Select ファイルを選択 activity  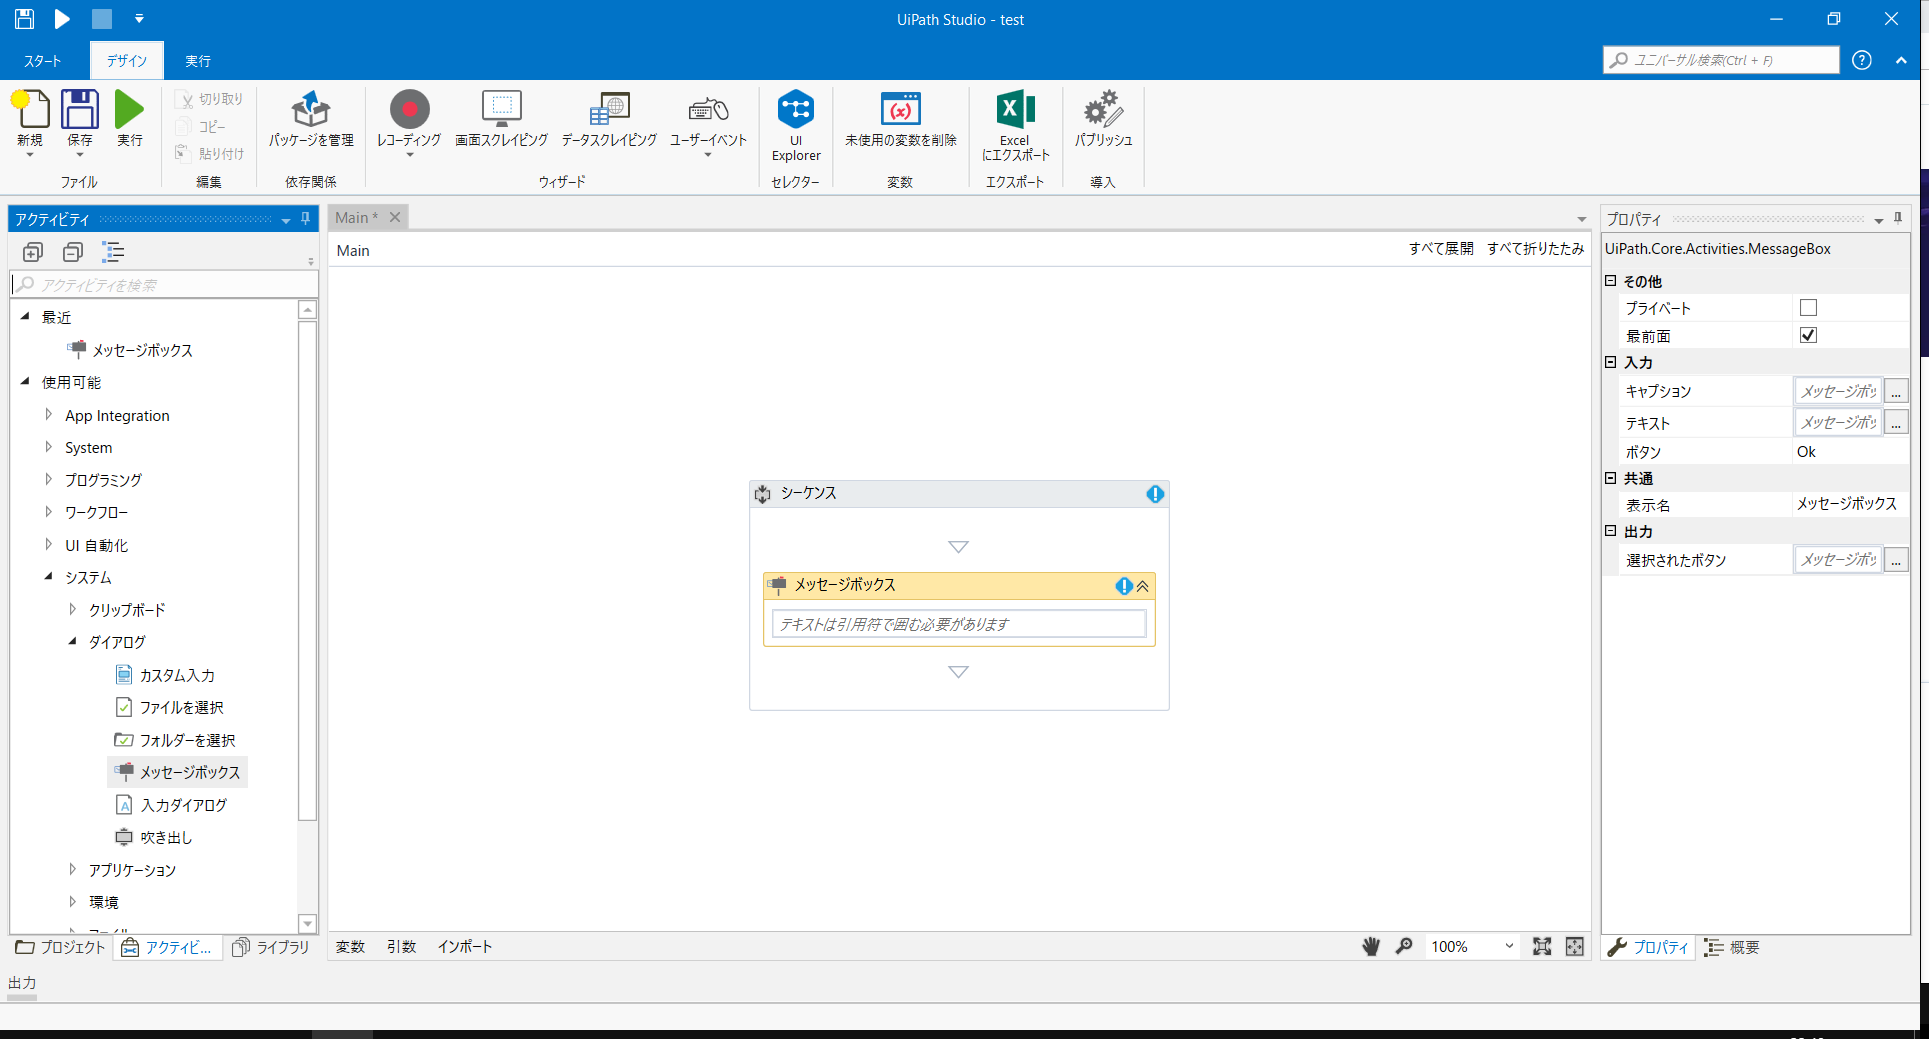[170, 707]
